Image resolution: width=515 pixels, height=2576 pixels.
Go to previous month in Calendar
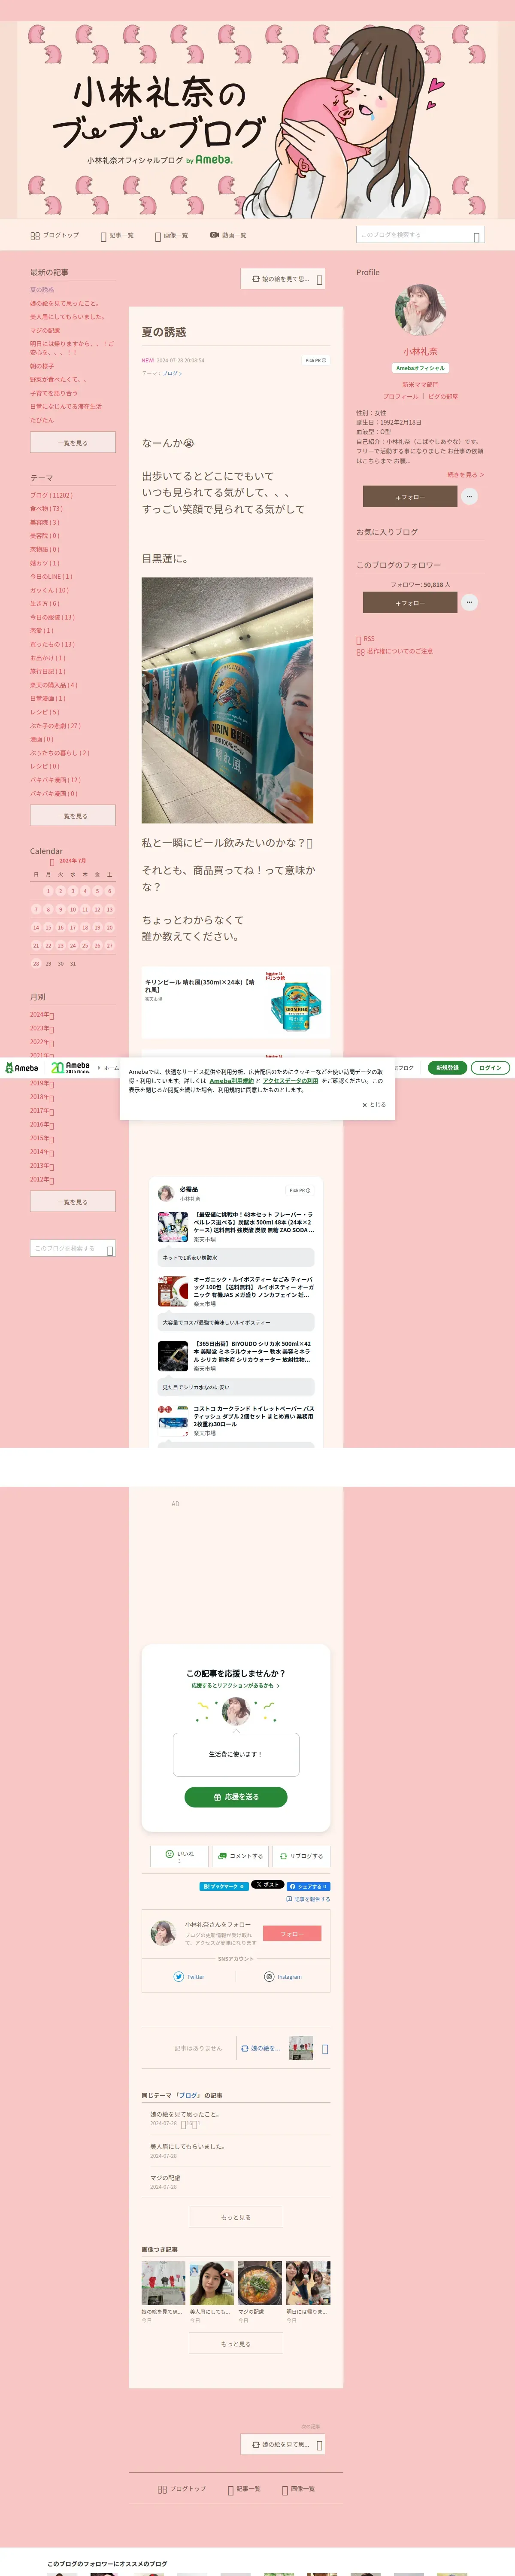[x=52, y=862]
